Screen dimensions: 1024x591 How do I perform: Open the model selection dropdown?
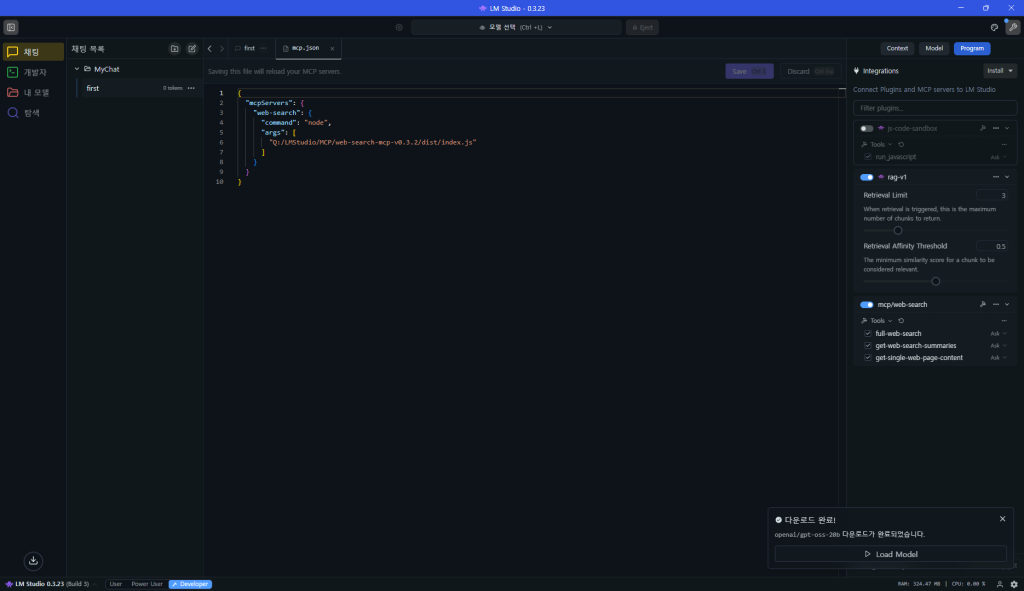point(516,27)
